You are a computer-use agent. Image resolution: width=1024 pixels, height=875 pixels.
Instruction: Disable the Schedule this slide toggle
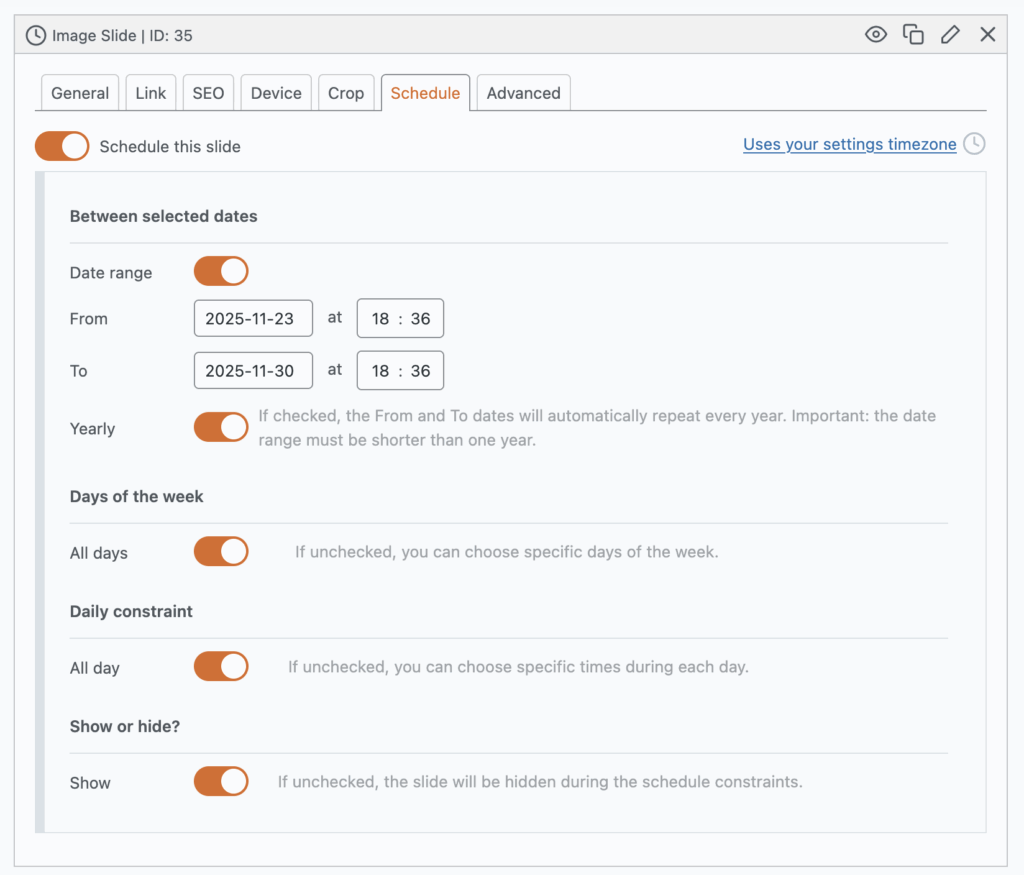tap(61, 146)
